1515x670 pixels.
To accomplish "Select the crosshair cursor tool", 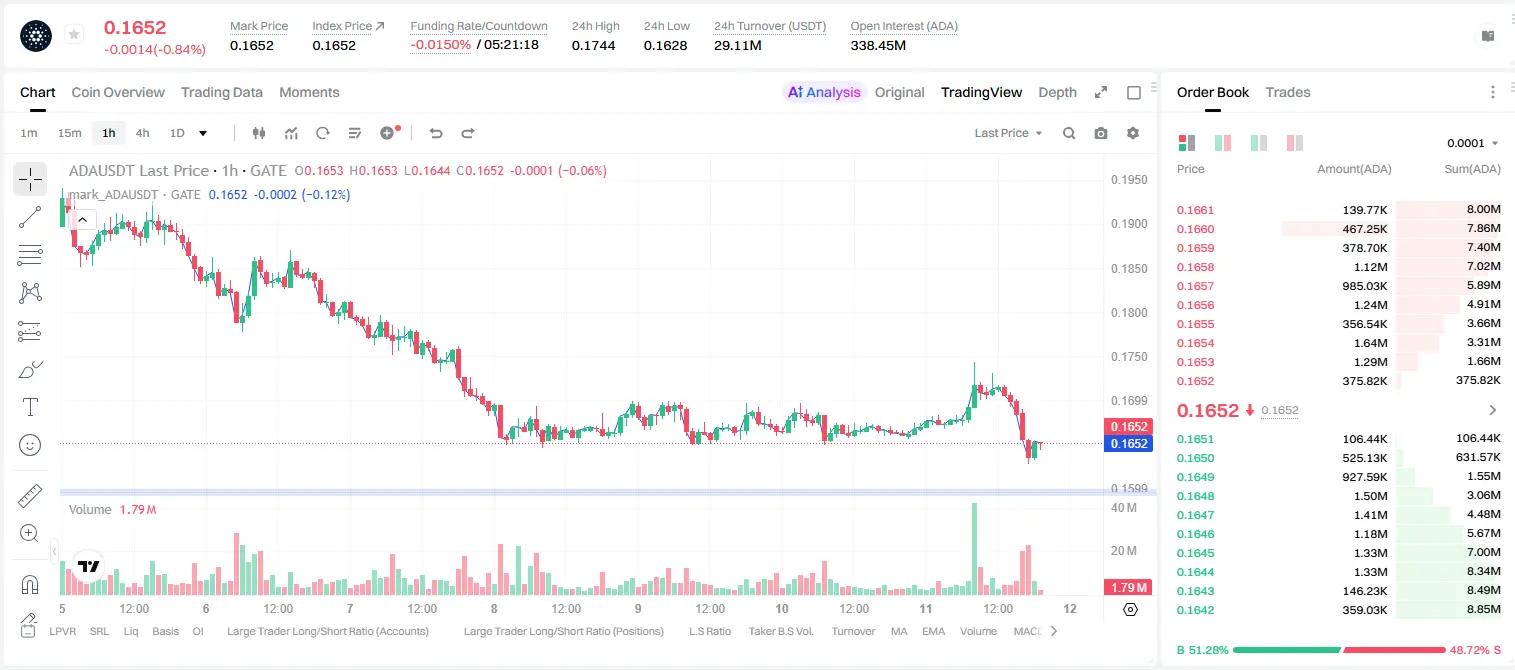I will point(30,179).
